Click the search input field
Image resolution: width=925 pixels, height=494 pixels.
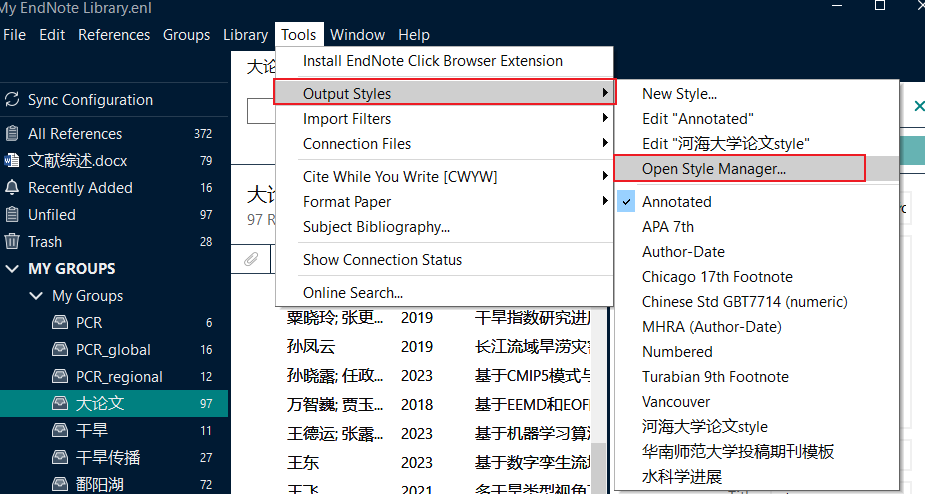261,110
